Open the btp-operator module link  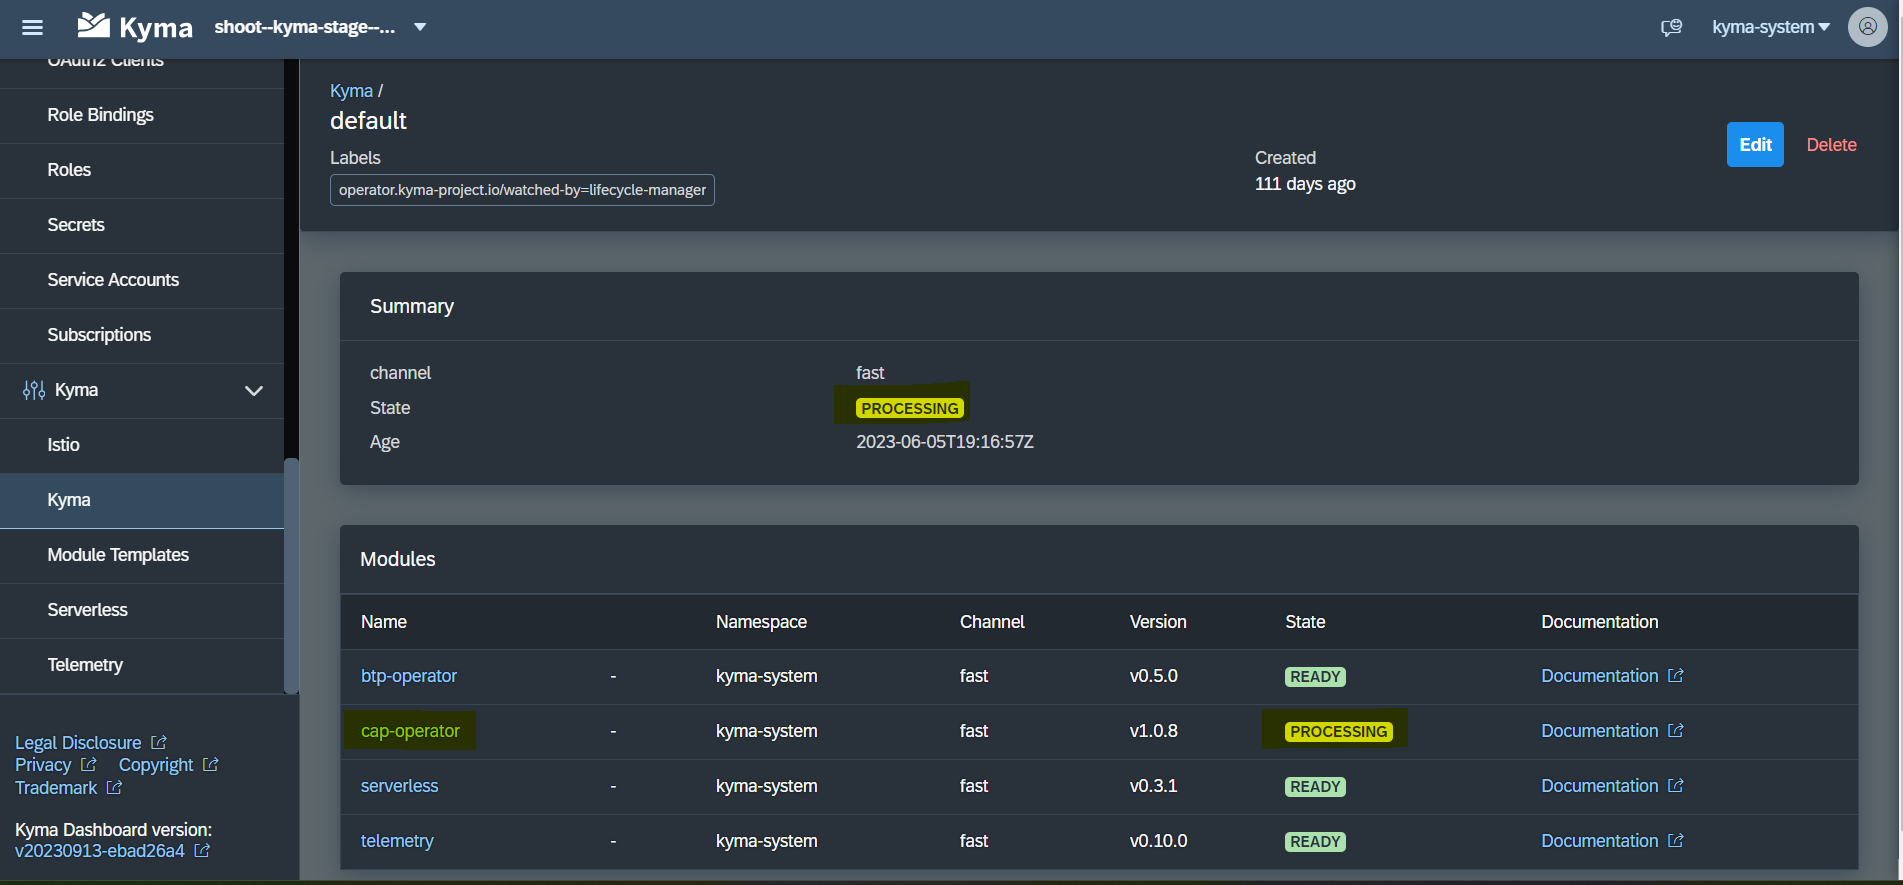409,676
